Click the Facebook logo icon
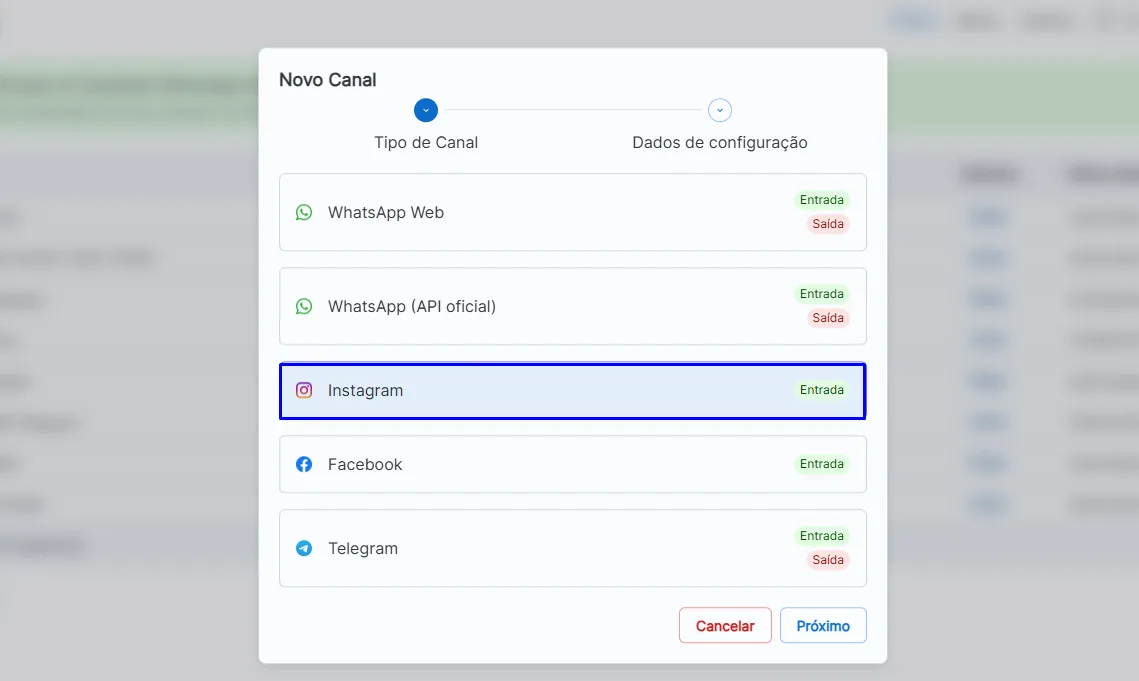 pos(304,464)
